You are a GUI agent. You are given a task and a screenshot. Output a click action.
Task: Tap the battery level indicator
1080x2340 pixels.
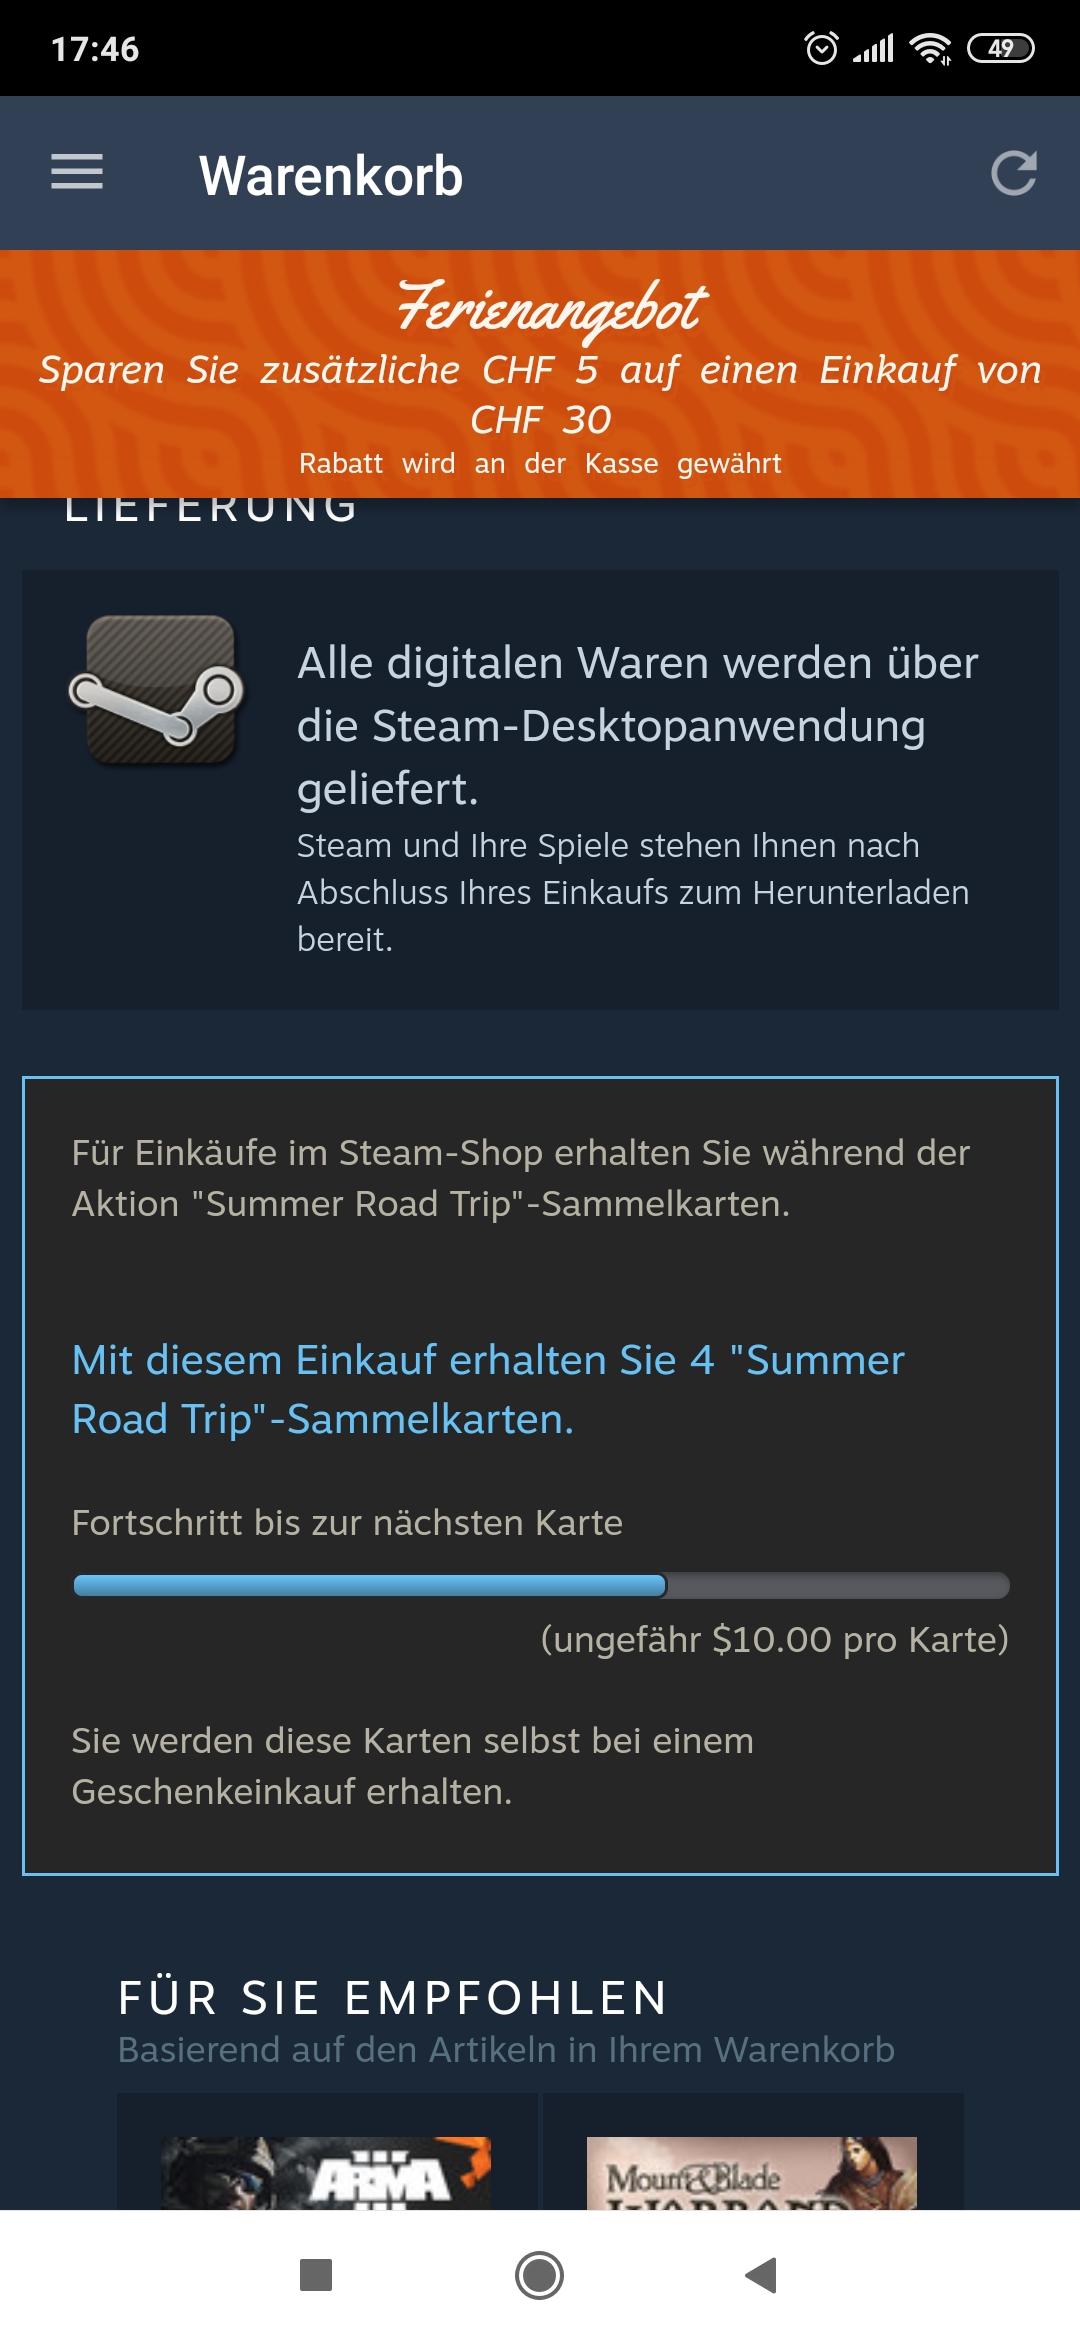1001,48
